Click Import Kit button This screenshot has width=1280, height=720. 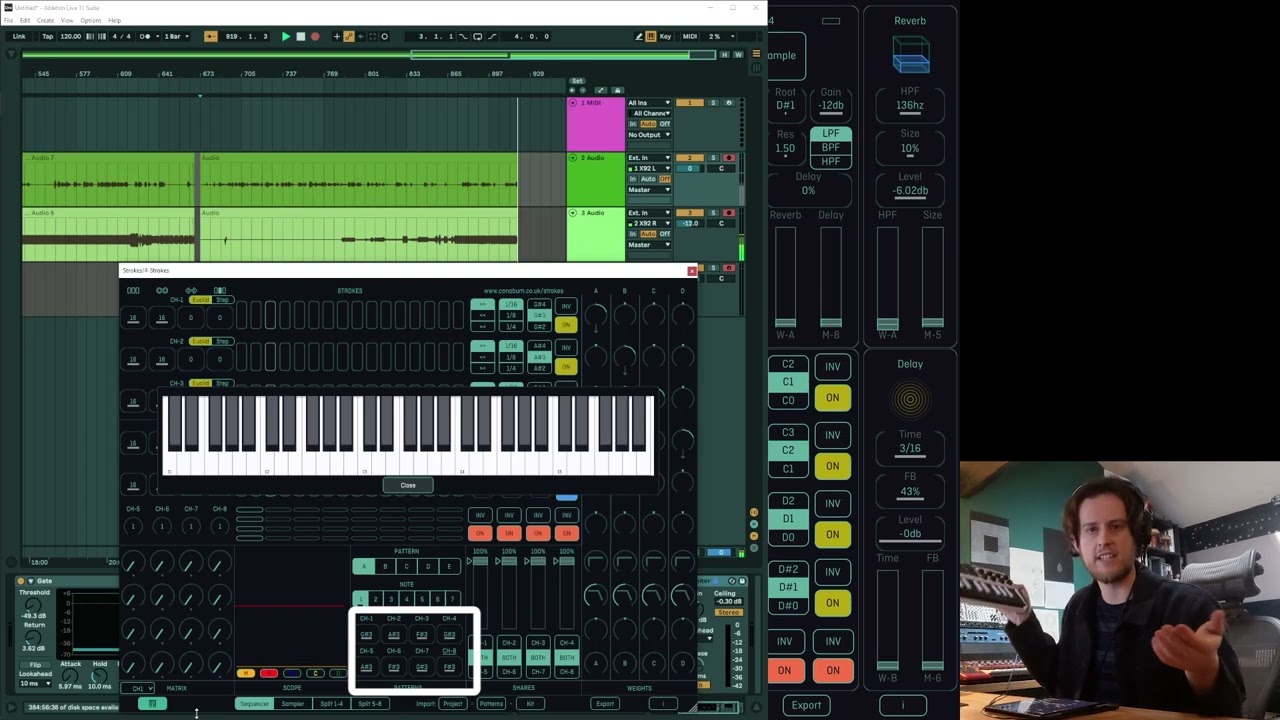tap(530, 704)
